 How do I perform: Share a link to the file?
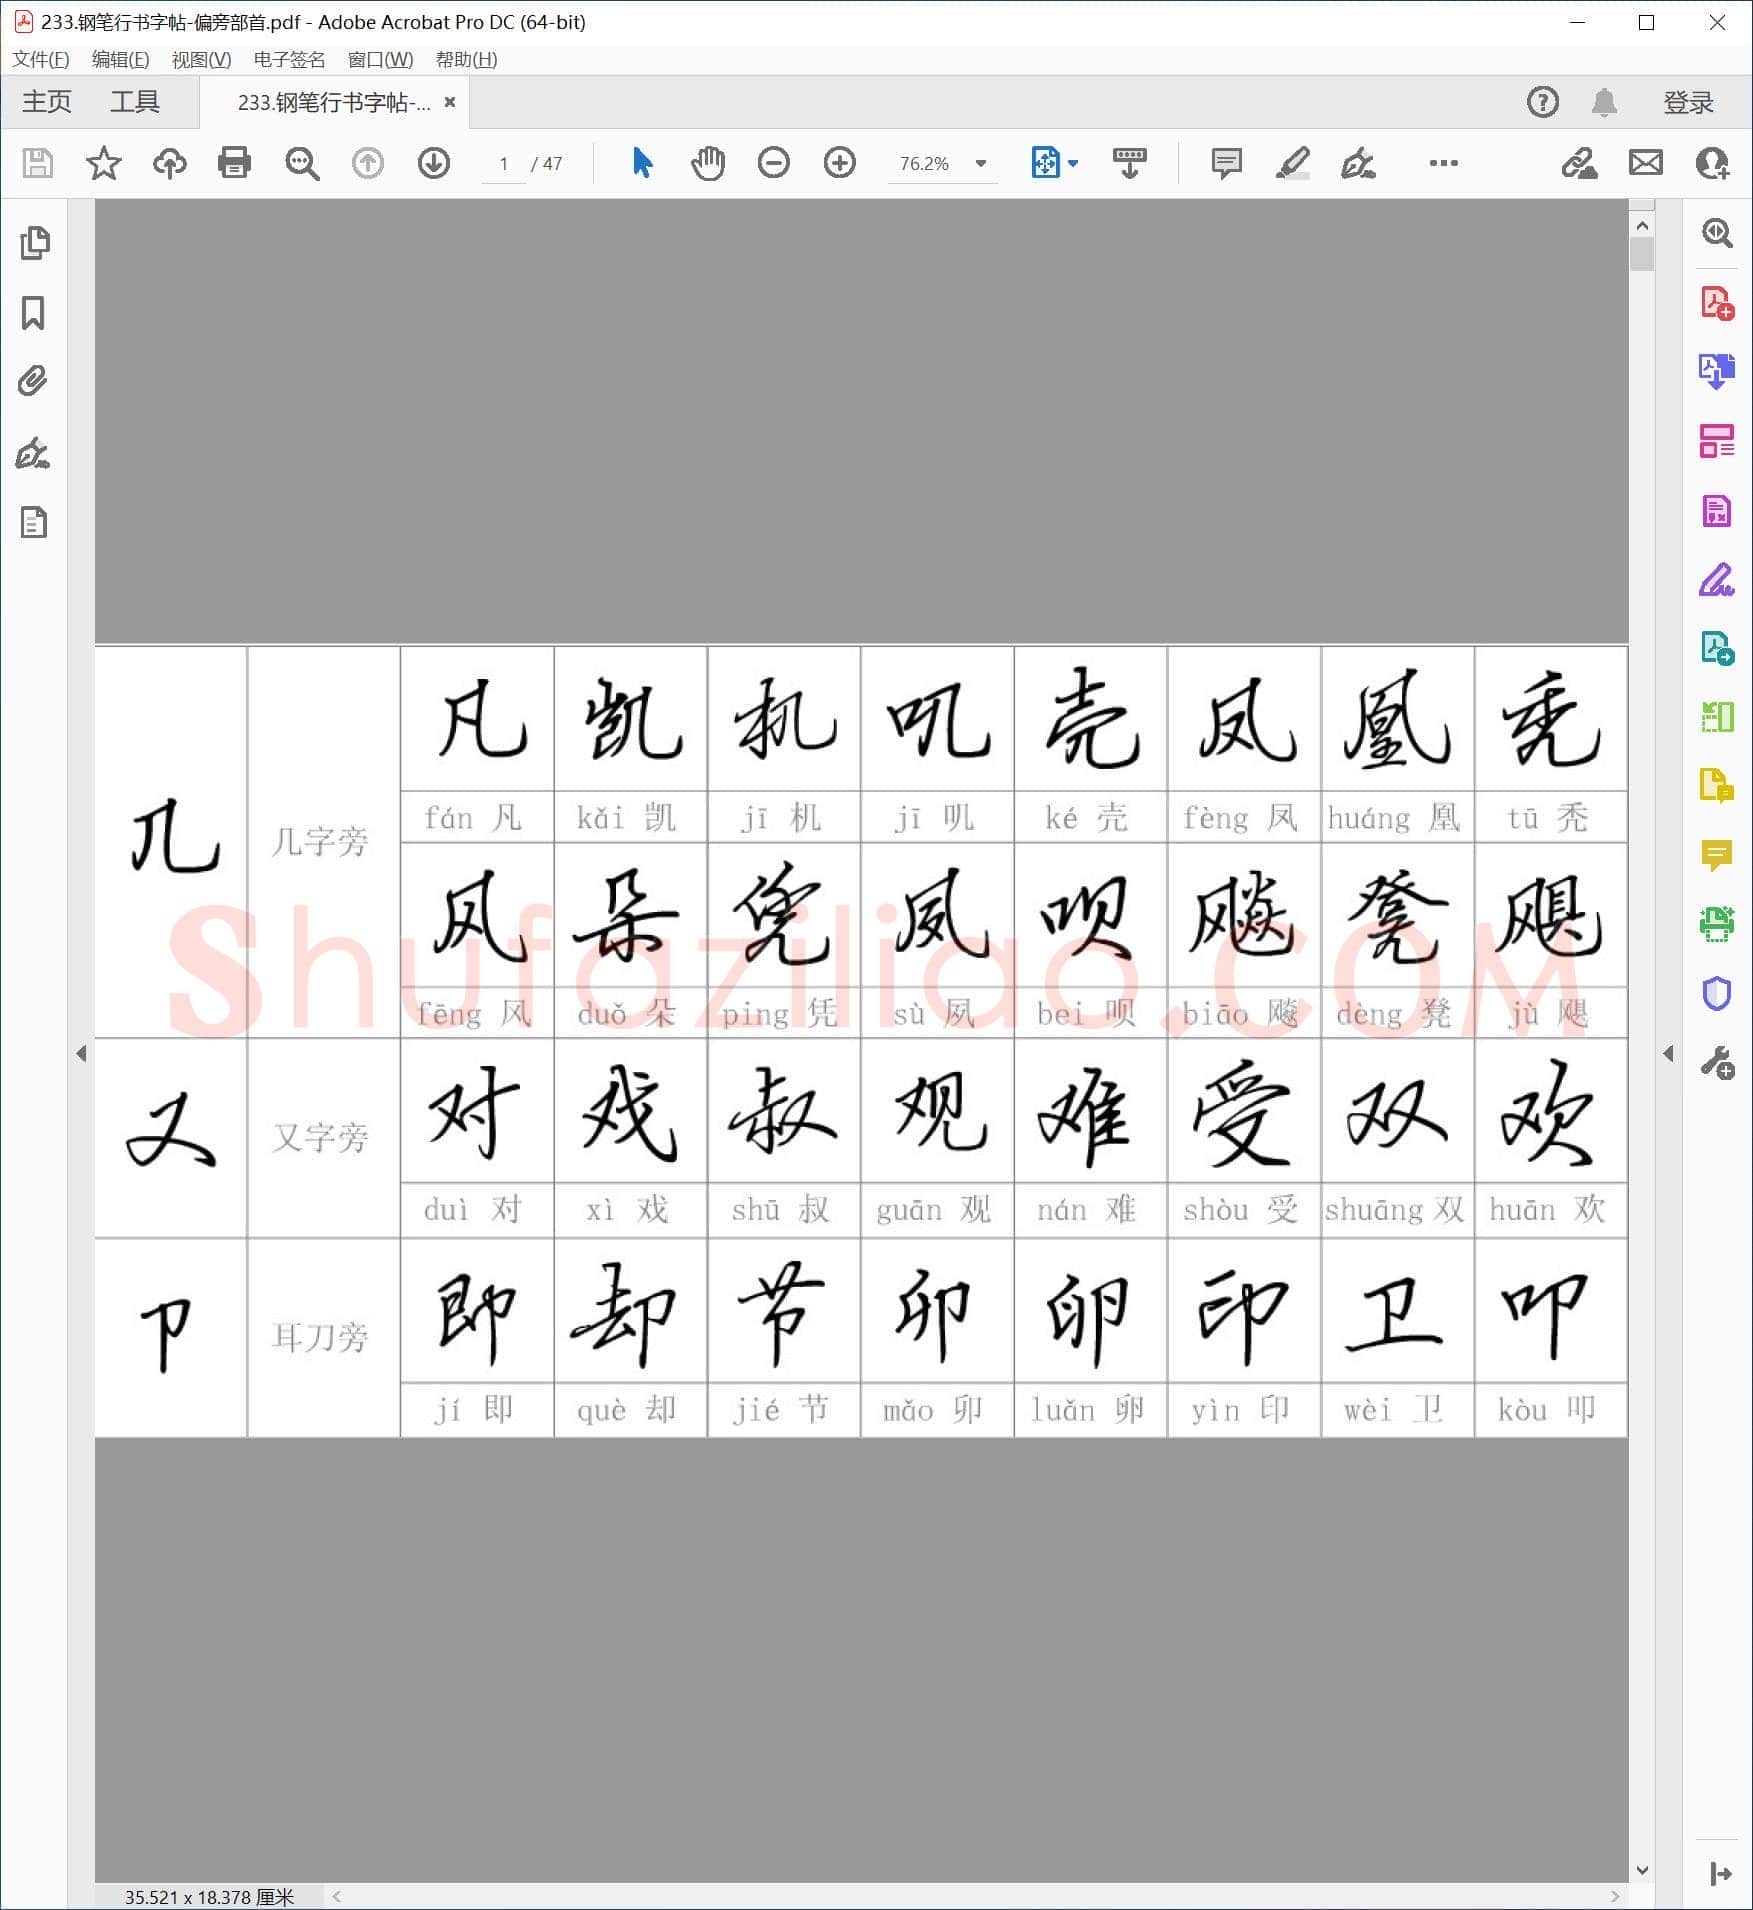[x=1580, y=163]
